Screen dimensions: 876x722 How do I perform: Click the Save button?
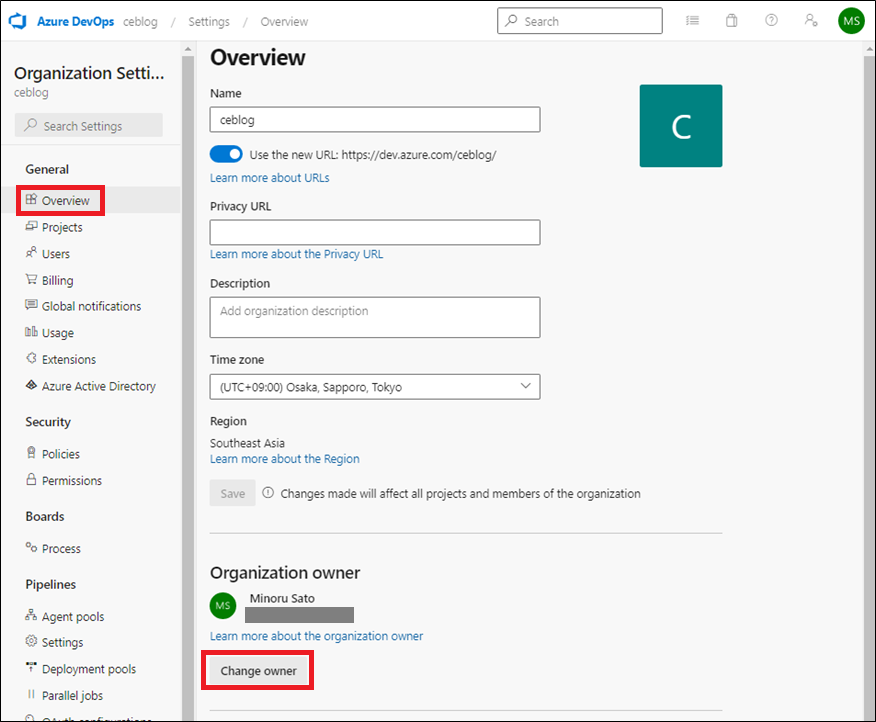232,493
